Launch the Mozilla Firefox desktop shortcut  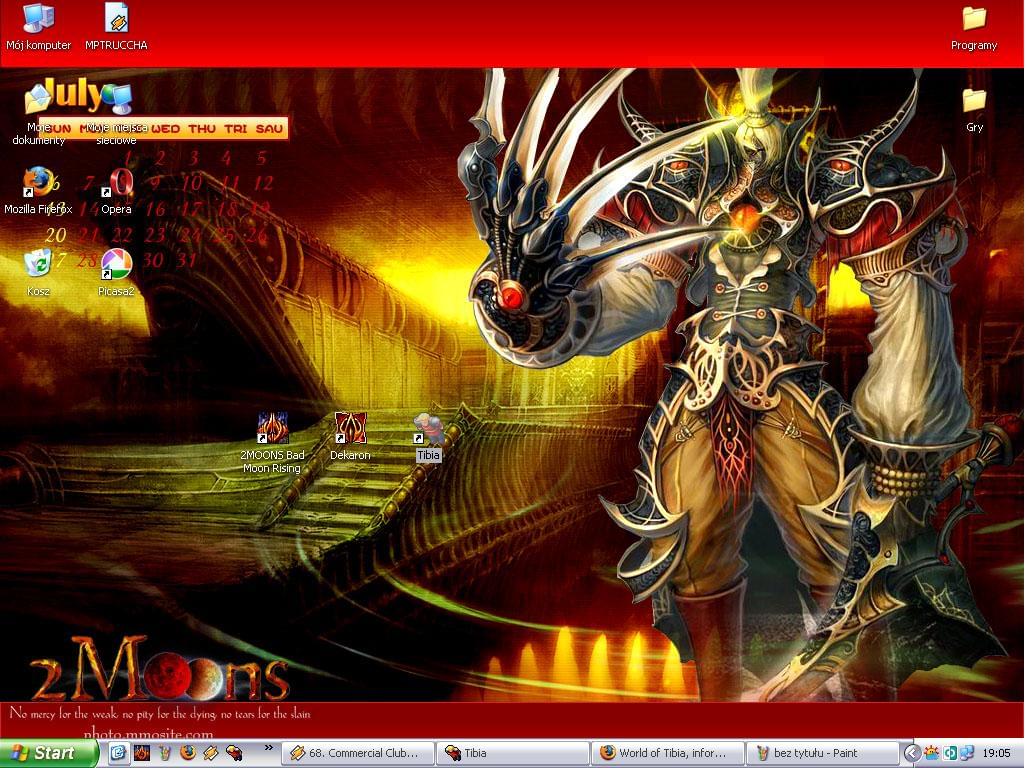click(38, 191)
